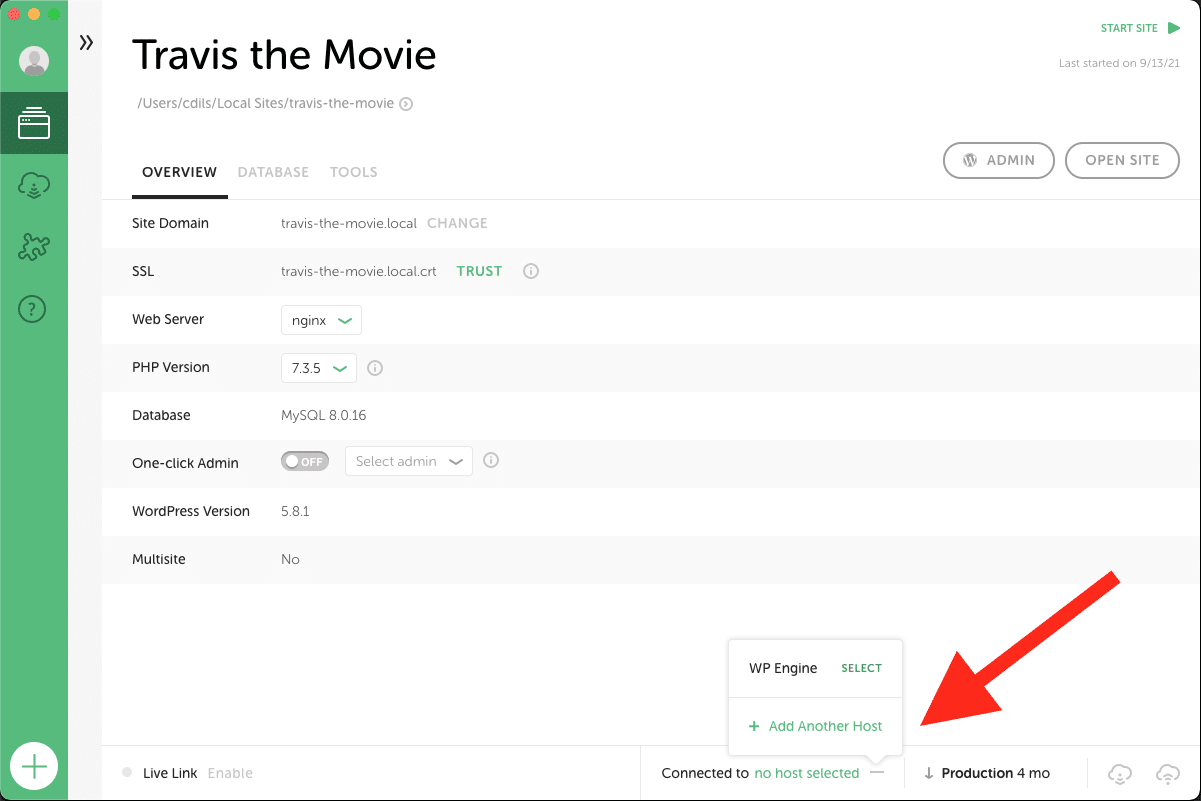The image size is (1201, 801).
Task: Toggle One-click Admin on
Action: tap(304, 461)
